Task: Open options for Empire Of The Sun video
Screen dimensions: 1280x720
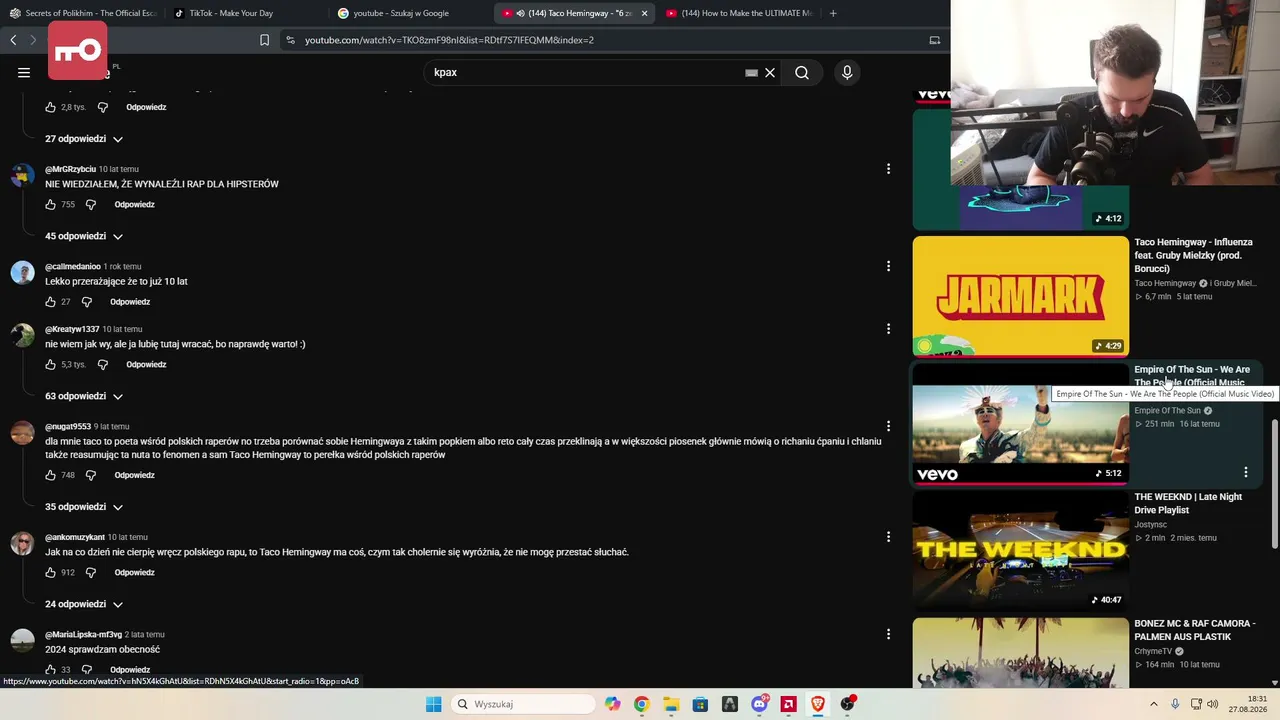Action: (x=1245, y=472)
